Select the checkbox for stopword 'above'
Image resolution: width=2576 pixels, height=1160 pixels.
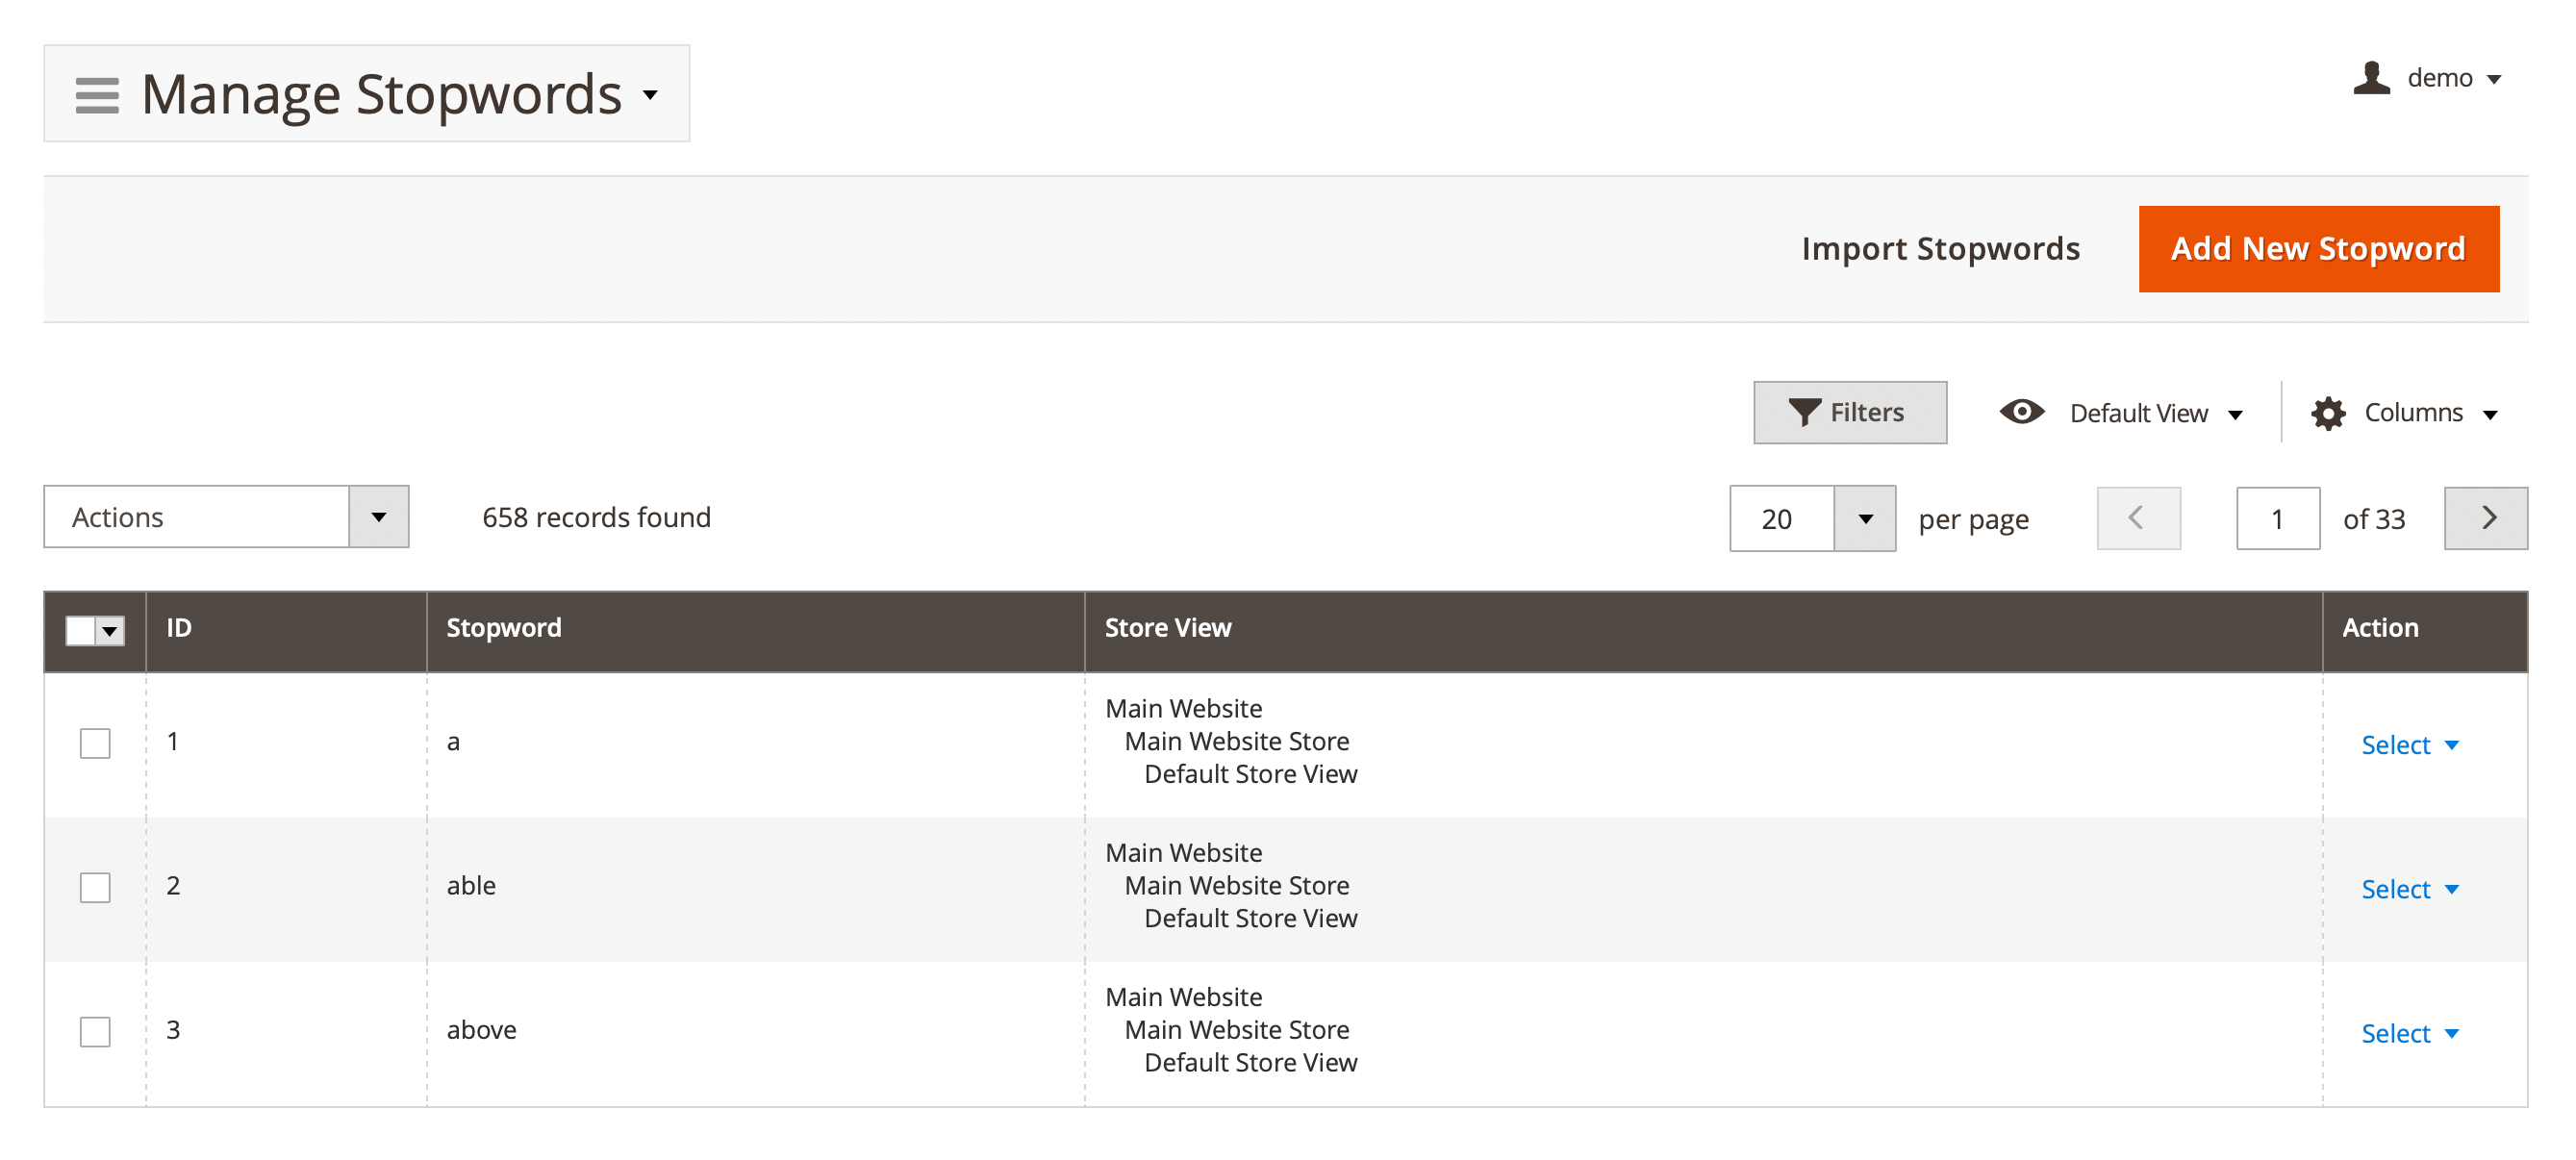95,1031
